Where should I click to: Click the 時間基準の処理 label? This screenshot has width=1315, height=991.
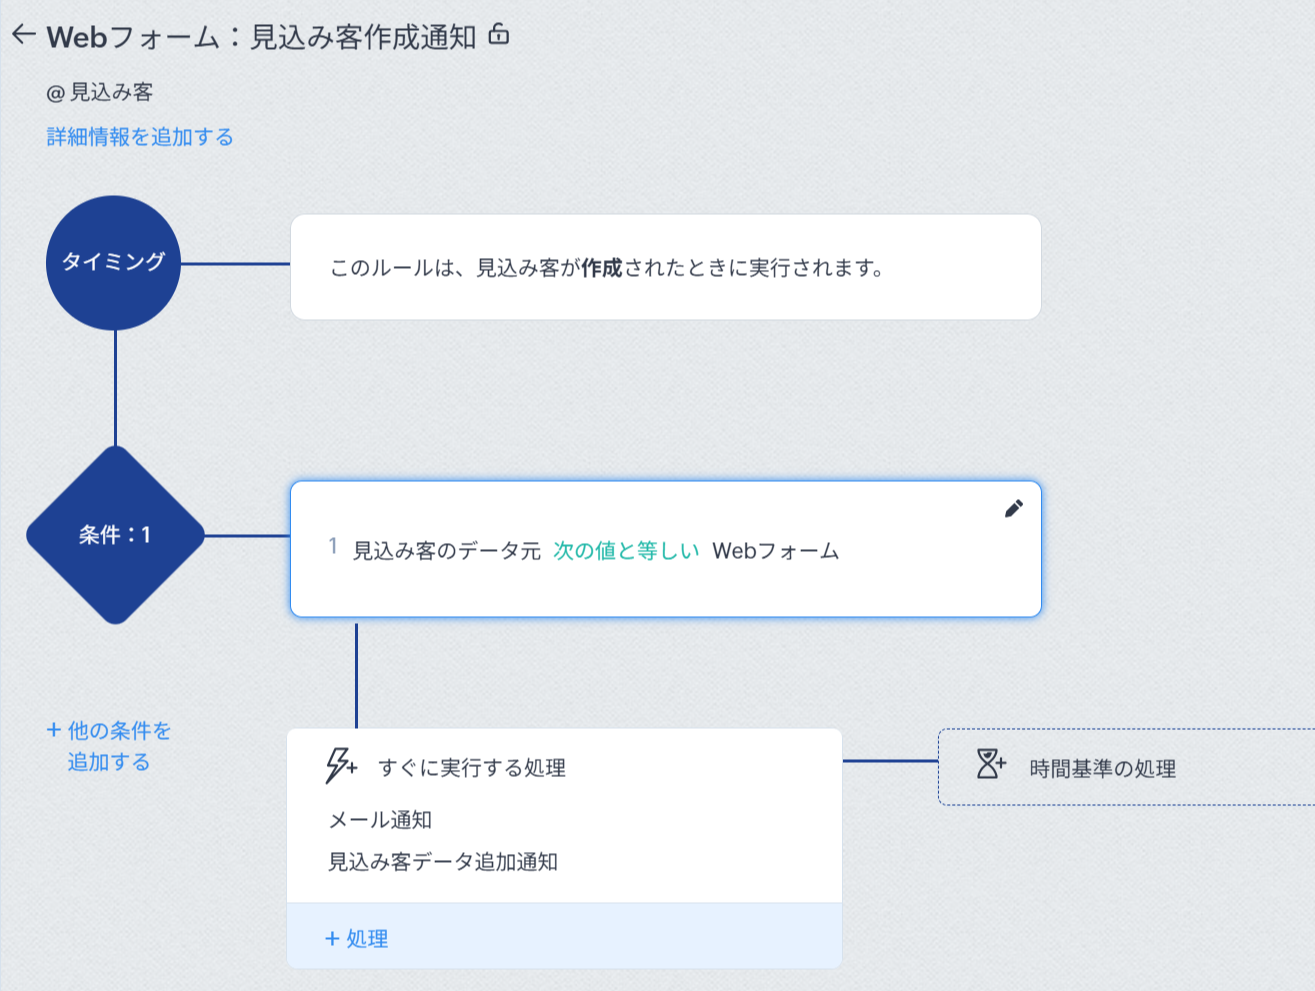[1102, 769]
